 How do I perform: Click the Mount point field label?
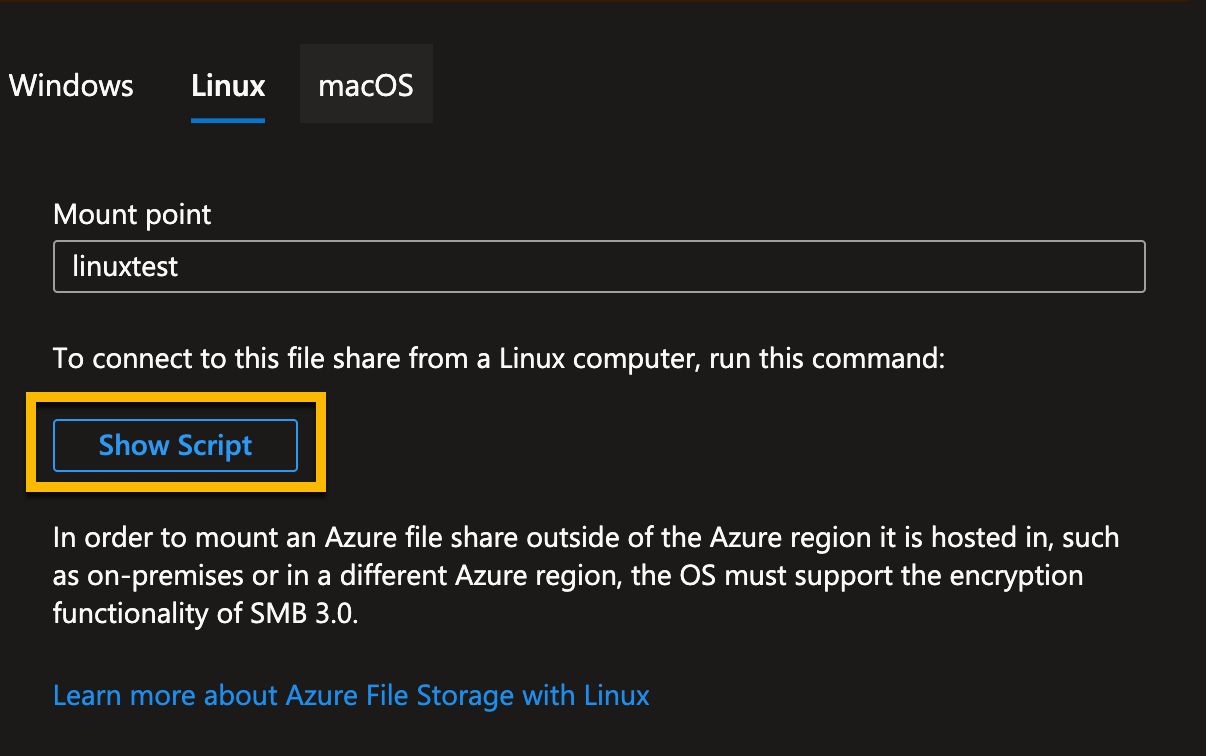(131, 214)
